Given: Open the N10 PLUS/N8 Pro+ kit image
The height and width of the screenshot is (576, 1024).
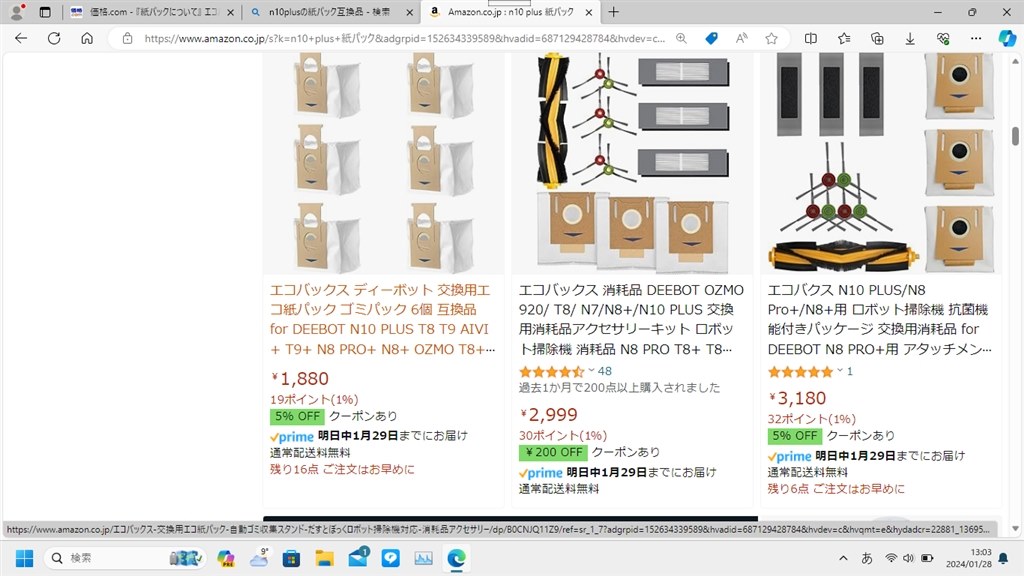Looking at the screenshot, I should coord(880,163).
